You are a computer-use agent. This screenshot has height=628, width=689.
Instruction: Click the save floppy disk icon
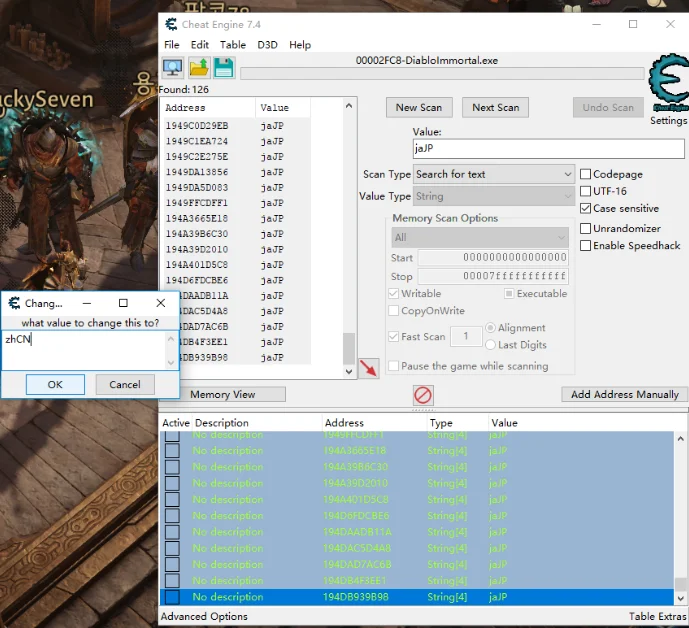(x=223, y=68)
